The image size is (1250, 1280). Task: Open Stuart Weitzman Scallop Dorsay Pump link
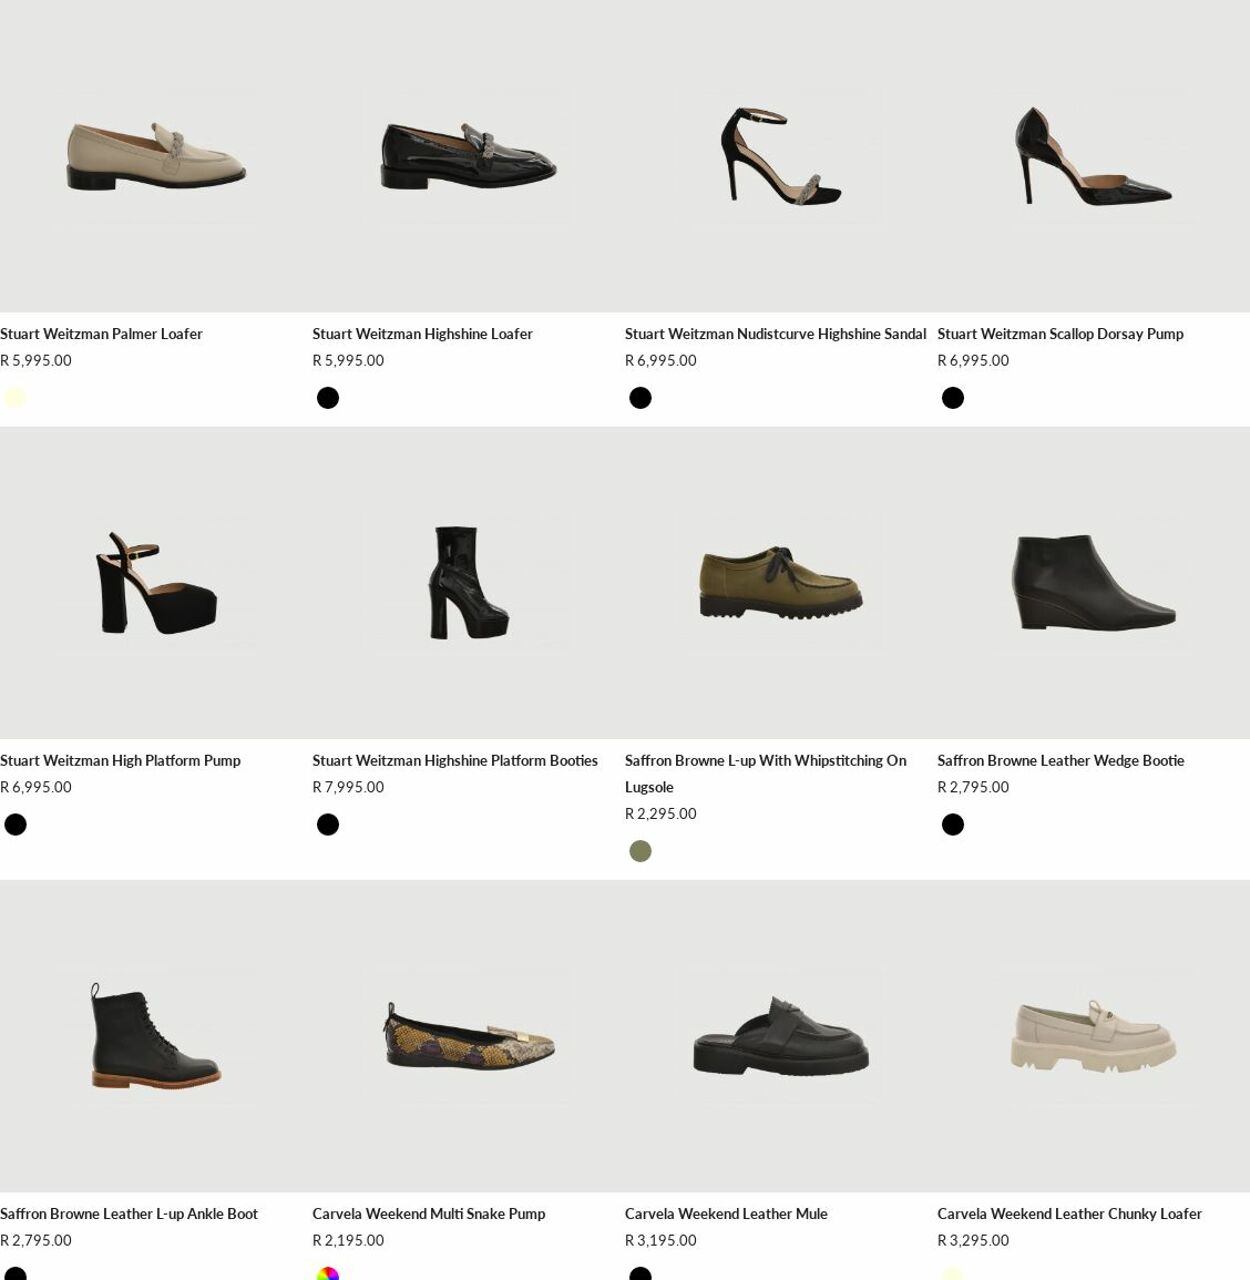1060,334
